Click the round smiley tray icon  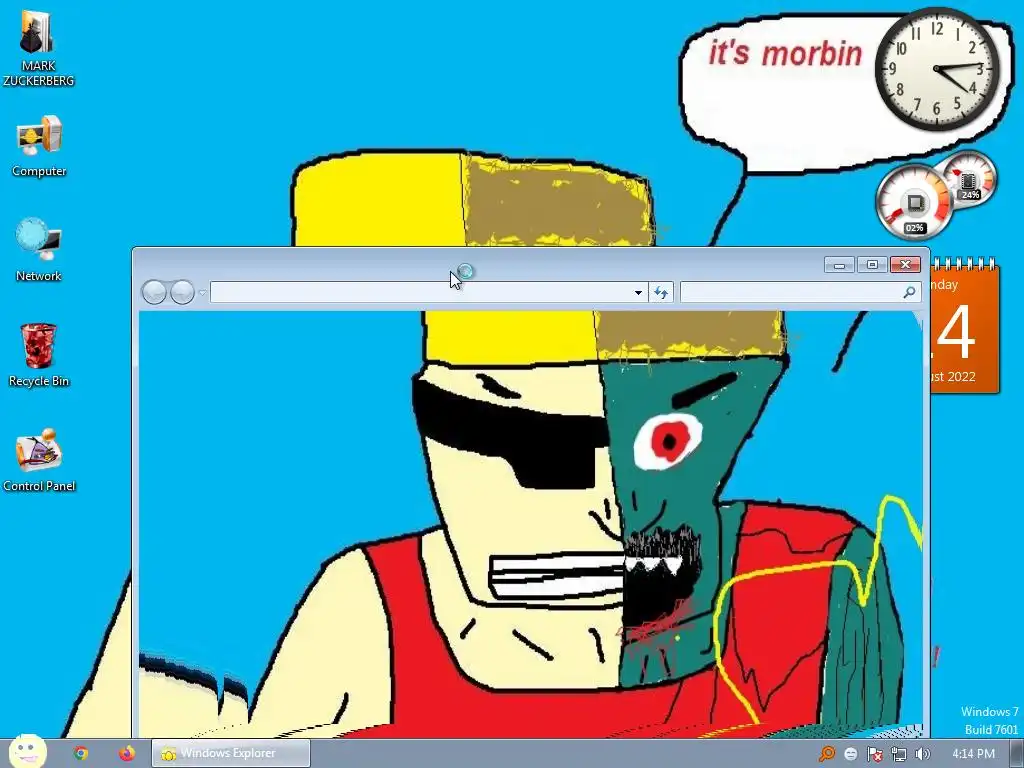coord(850,754)
